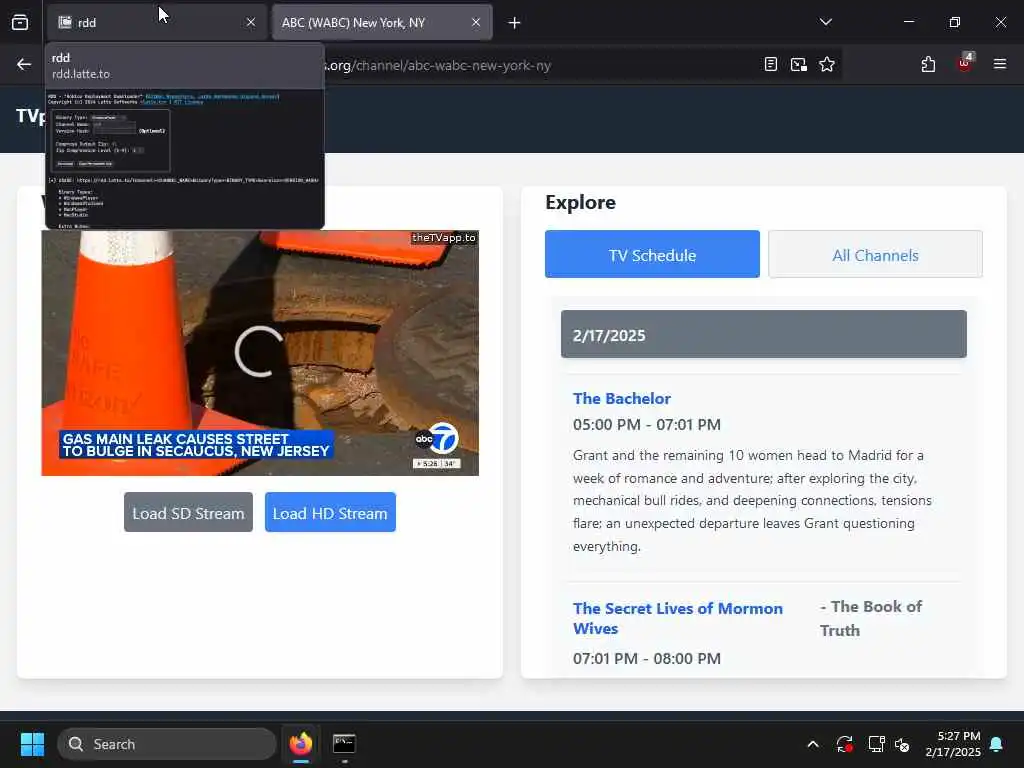Viewport: 1024px width, 768px height.
Task: Go back to previous page
Action: pos(24,64)
